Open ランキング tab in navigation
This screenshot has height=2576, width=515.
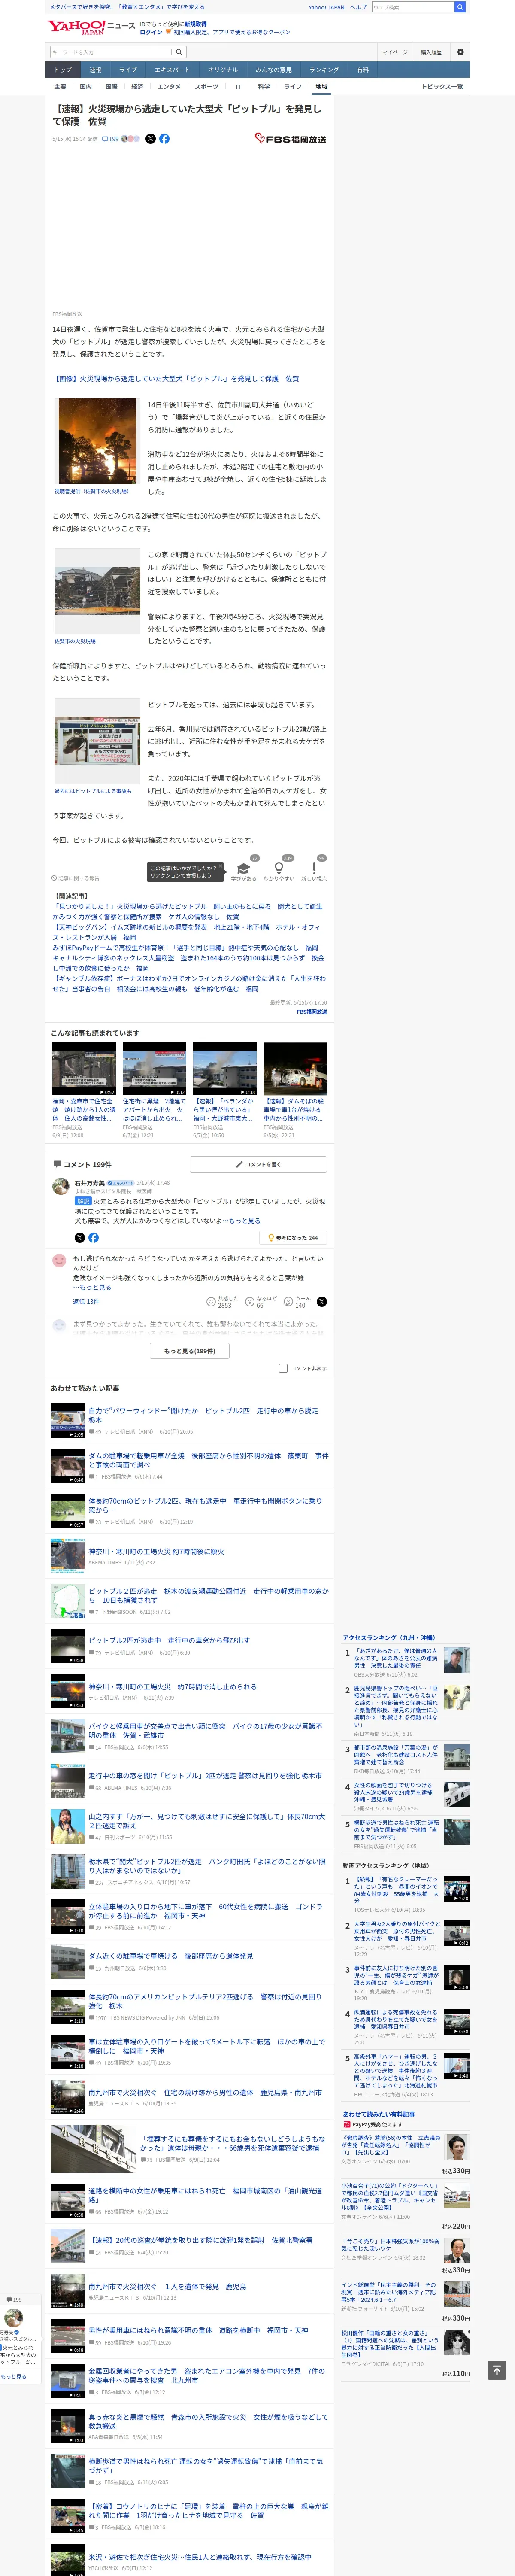coord(324,70)
